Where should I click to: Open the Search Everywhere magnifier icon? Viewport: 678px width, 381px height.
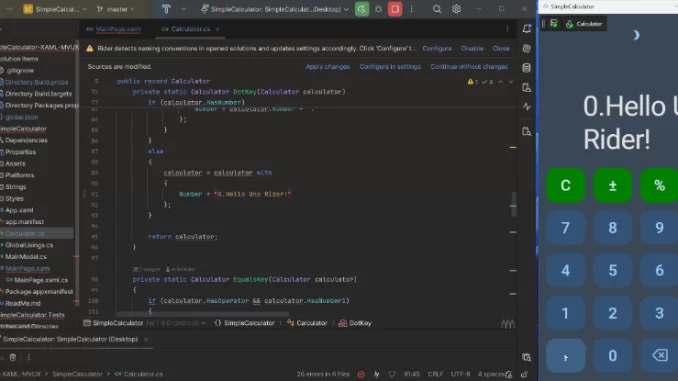tap(437, 9)
